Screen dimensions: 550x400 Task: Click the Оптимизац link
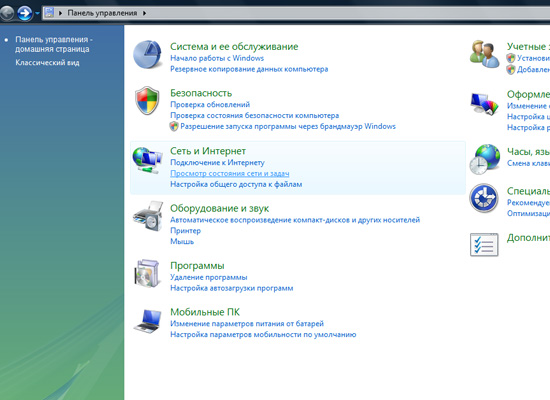point(528,213)
